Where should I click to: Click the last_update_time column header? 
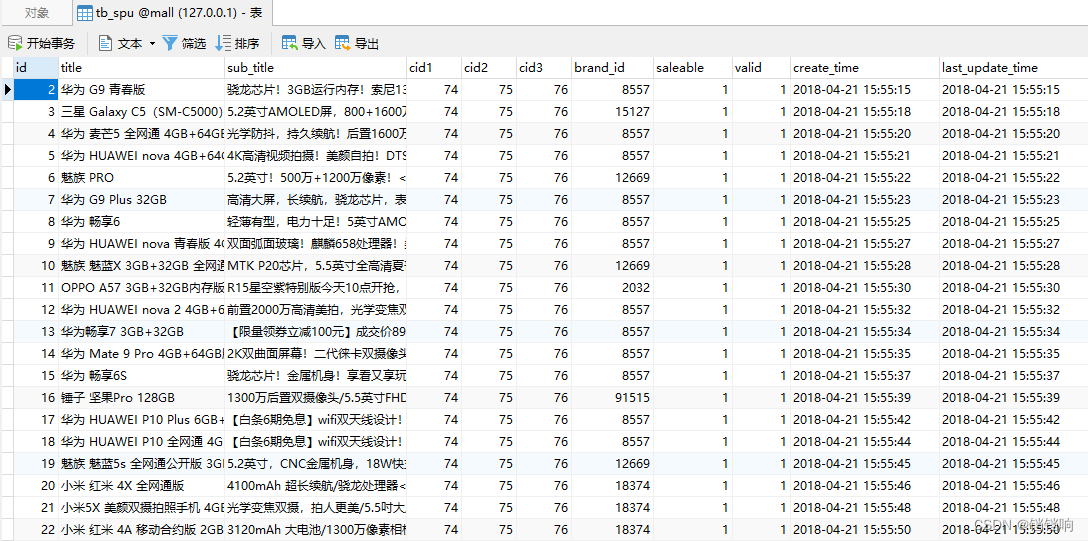(x=1014, y=67)
